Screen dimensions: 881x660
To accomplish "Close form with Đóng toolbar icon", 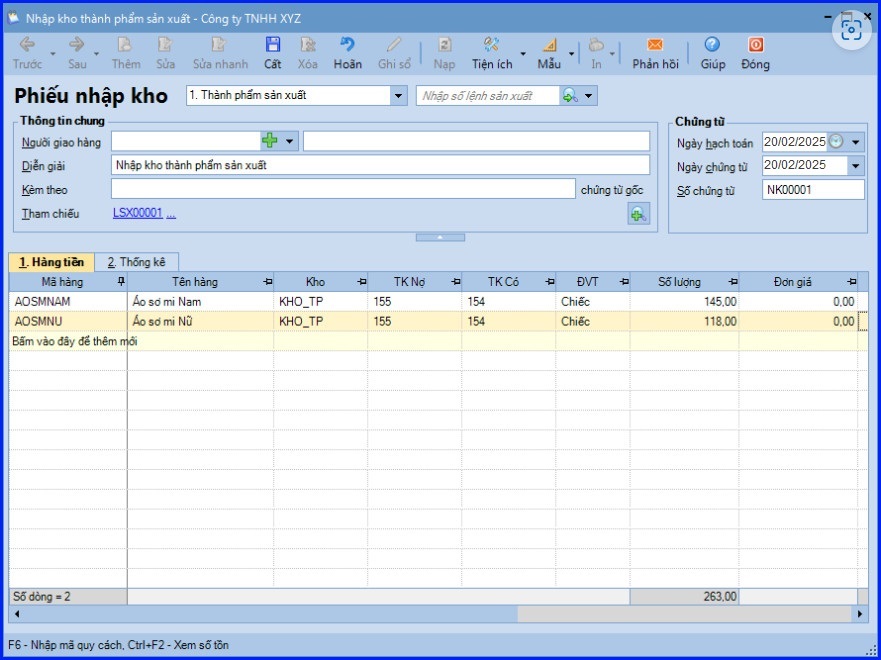I will tap(756, 46).
